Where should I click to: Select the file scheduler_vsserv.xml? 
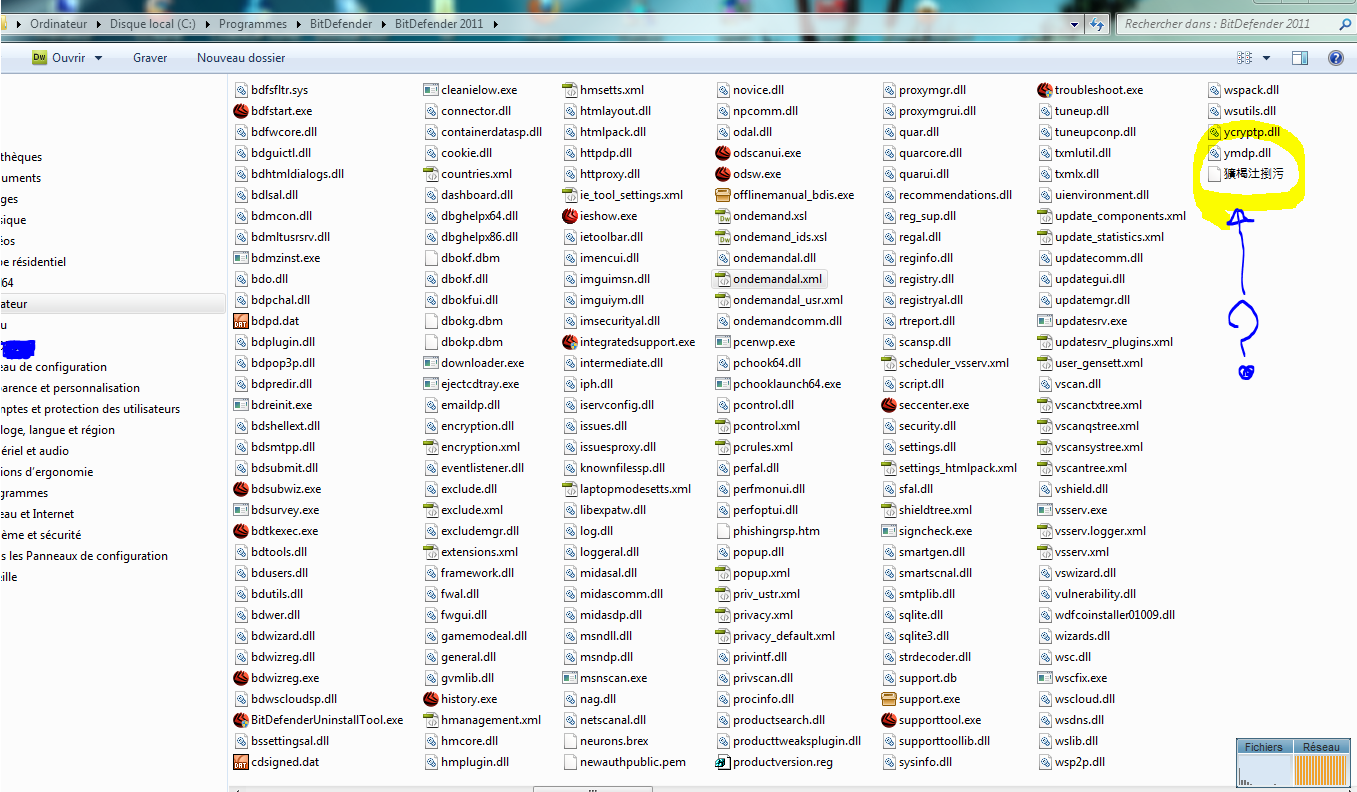click(x=945, y=363)
